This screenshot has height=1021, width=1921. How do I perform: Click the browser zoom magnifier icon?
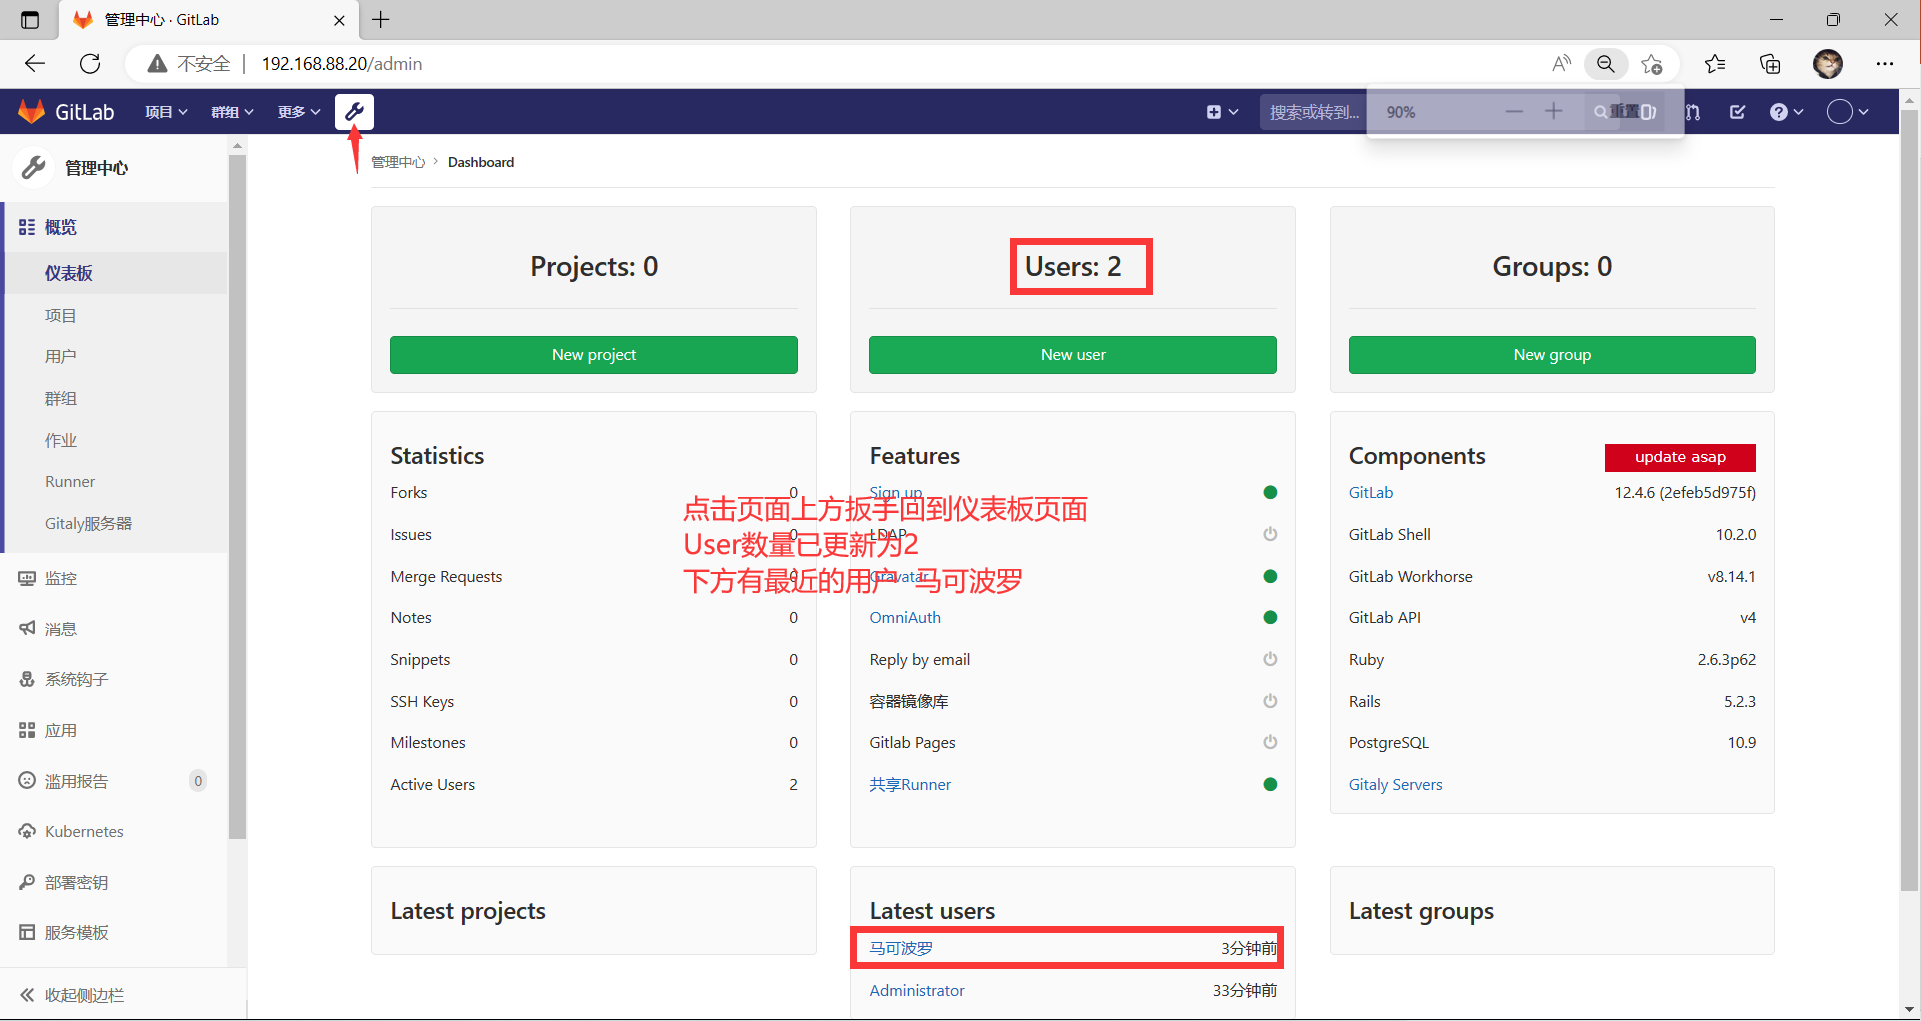tap(1605, 64)
